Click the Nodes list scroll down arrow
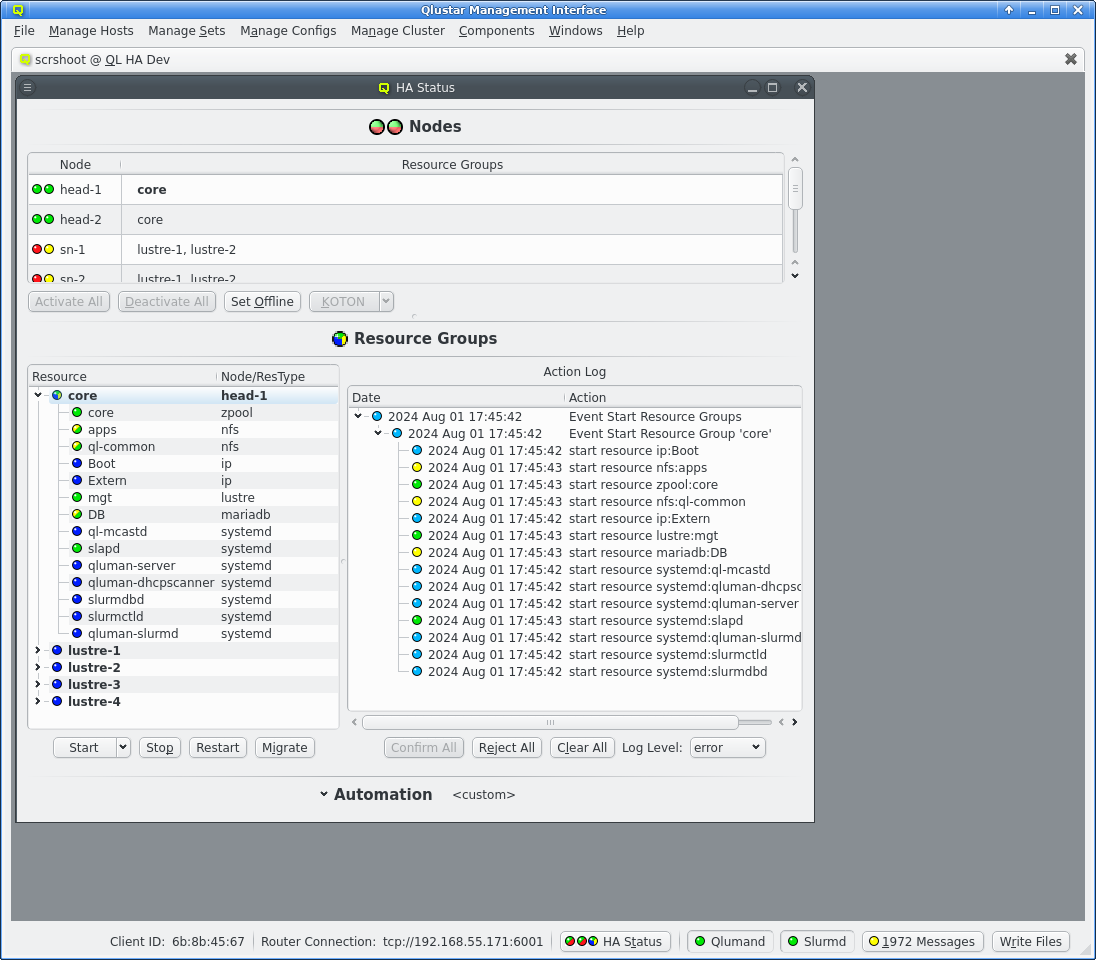The width and height of the screenshot is (1096, 960). point(795,275)
